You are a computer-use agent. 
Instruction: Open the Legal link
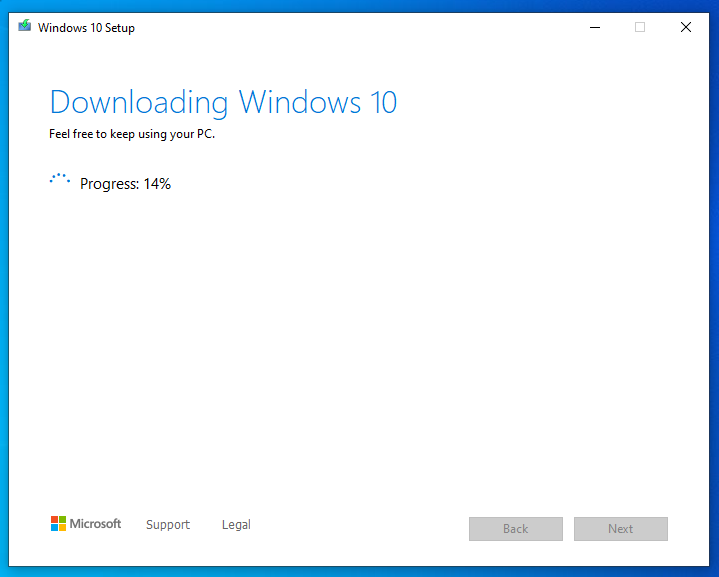[236, 524]
